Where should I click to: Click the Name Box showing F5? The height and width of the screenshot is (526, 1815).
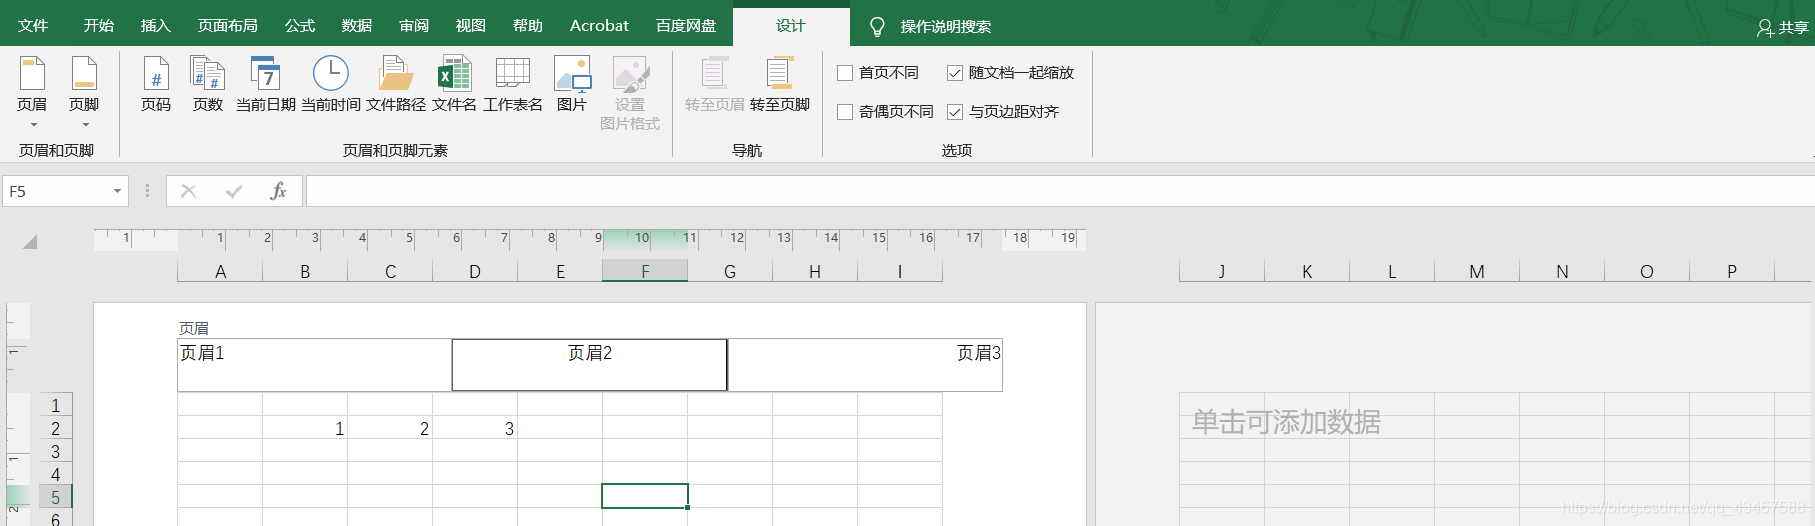(56, 191)
